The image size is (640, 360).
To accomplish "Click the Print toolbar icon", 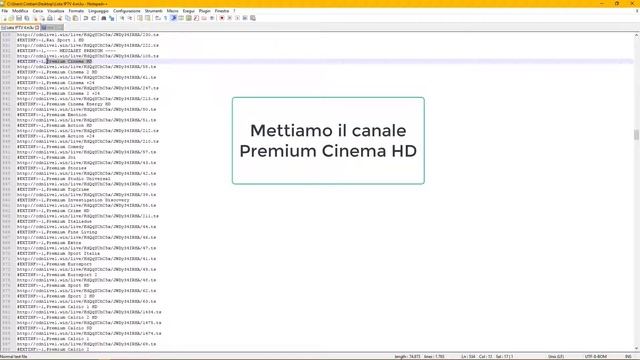I will (50, 18).
